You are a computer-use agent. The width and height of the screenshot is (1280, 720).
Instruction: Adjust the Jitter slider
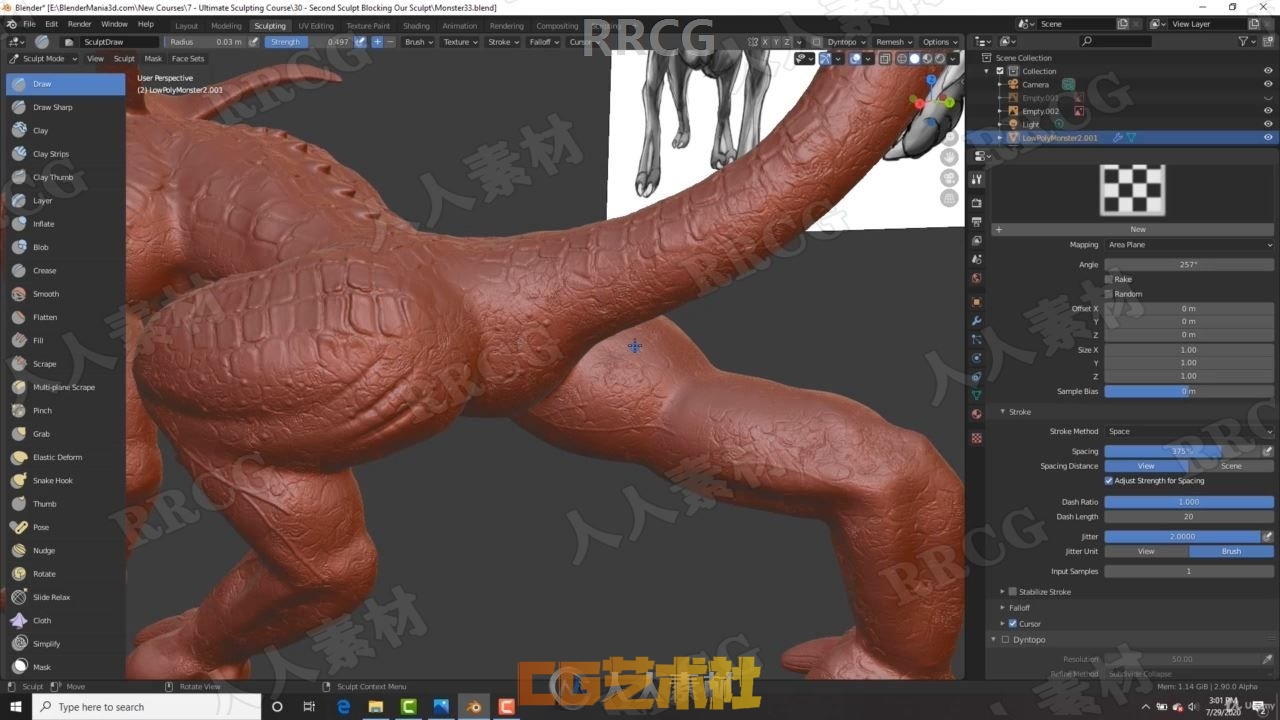(x=1182, y=536)
